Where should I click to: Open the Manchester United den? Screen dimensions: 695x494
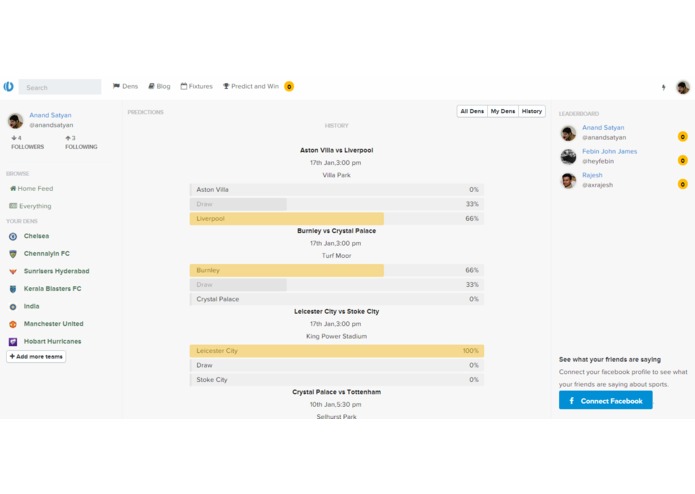point(54,324)
